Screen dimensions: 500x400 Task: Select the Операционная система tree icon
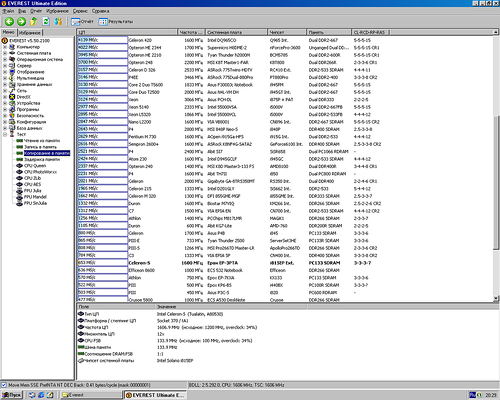coord(12,59)
